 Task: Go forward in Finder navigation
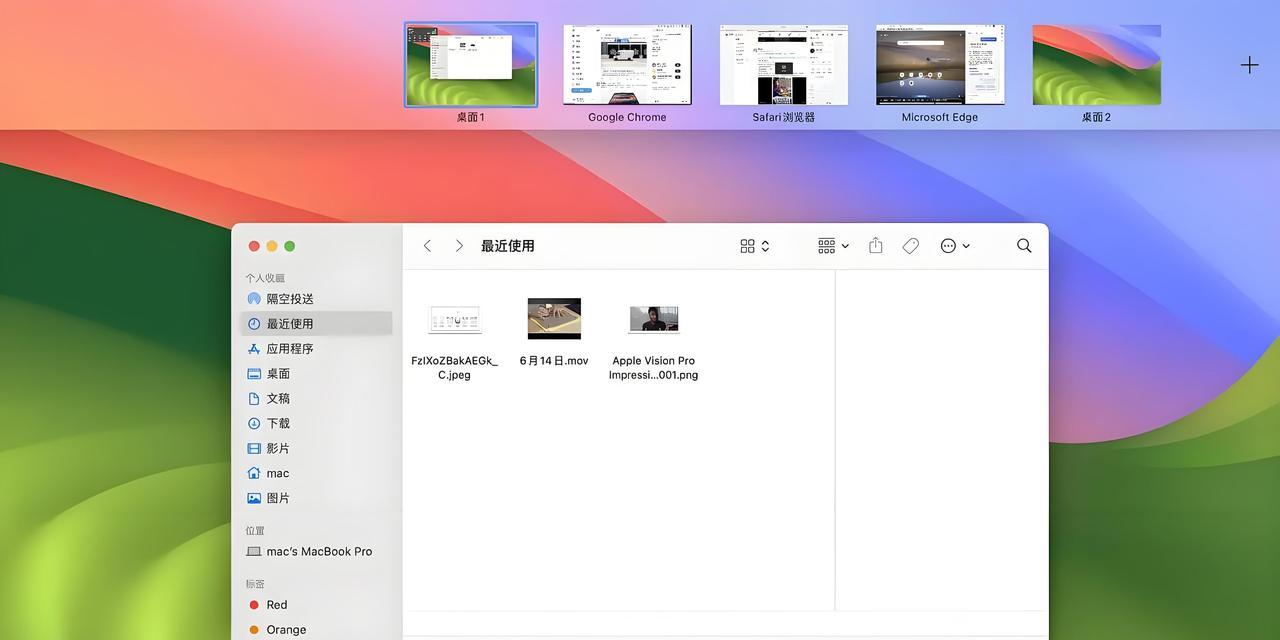coord(459,245)
